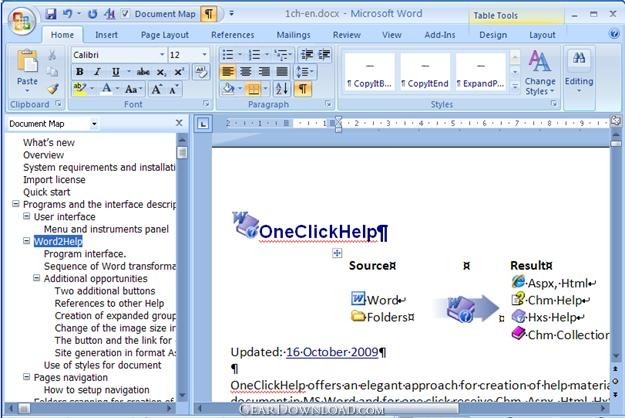
Task: Cut selection with scissors icon
Action: pos(52,55)
